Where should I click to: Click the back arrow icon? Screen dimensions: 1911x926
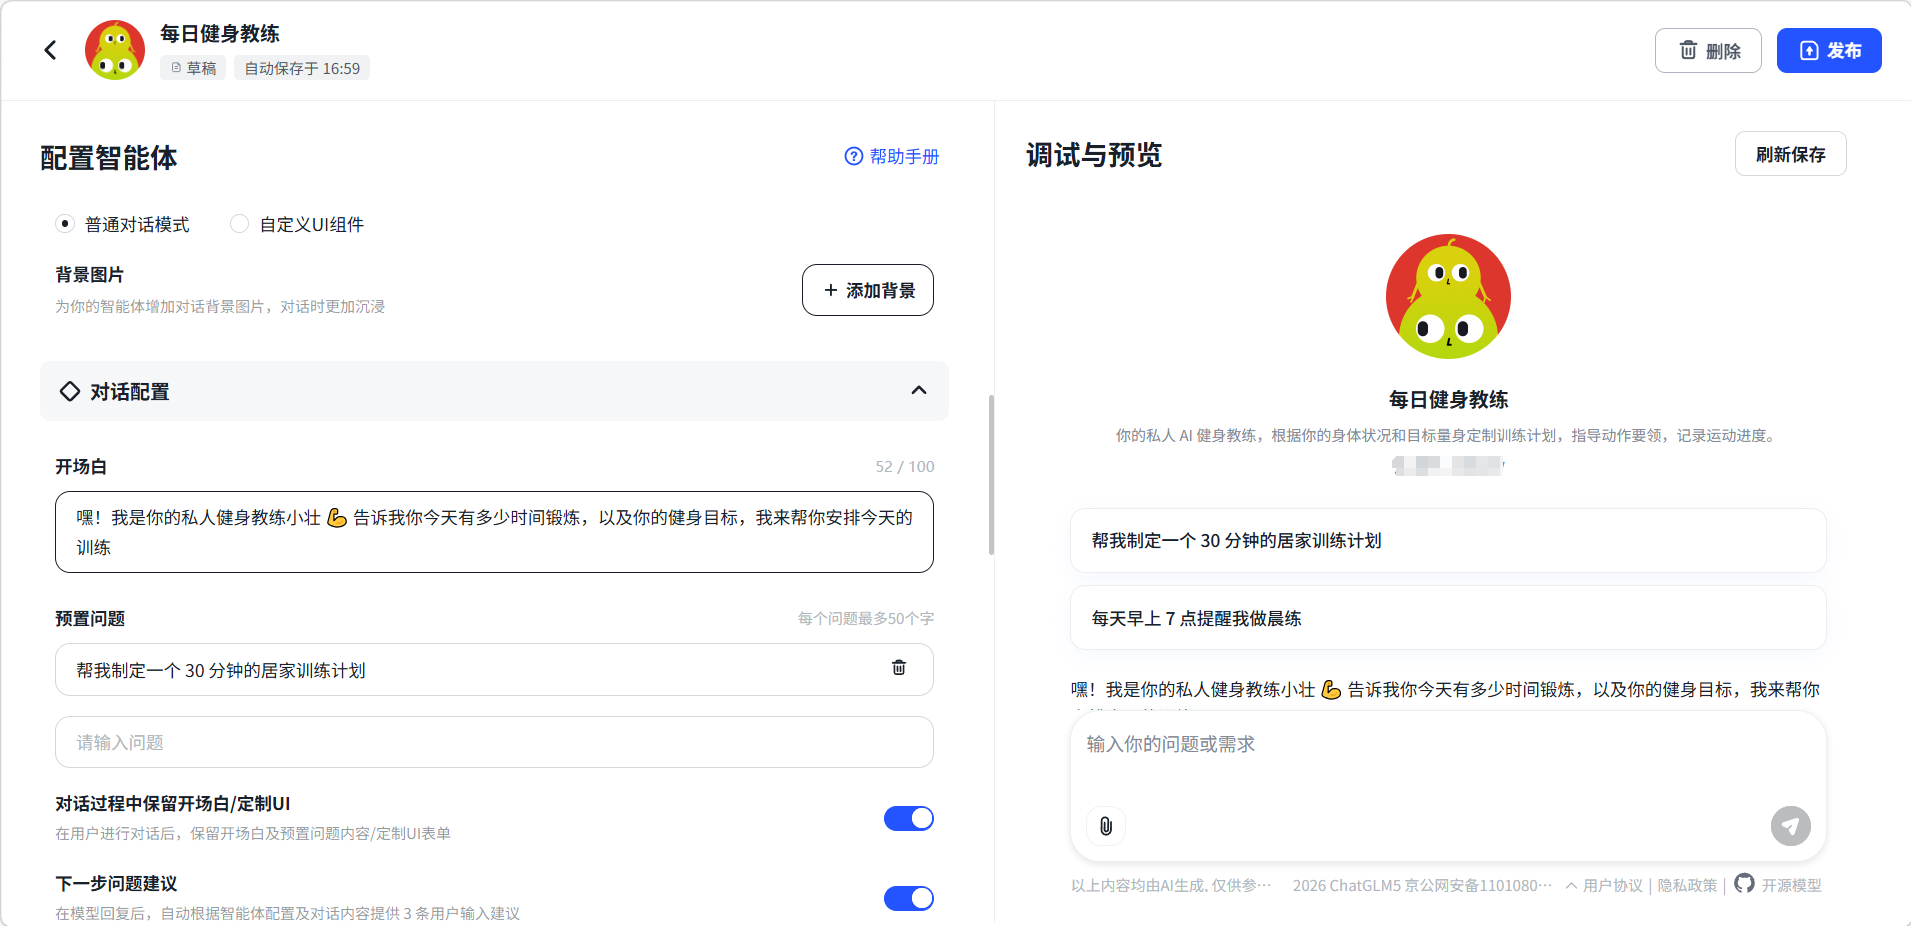[x=50, y=50]
